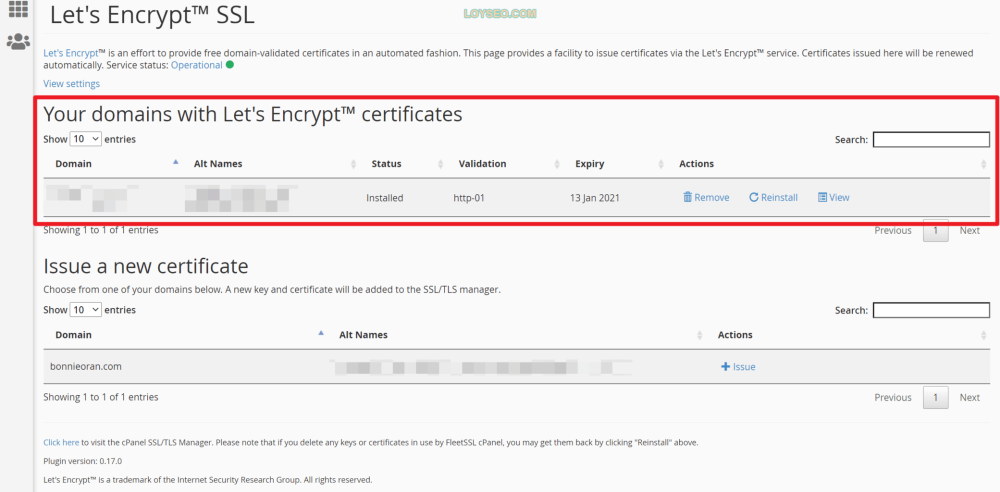The height and width of the screenshot is (492, 1000).
Task: Expand the entries dropdown in certificates table
Action: (x=86, y=138)
